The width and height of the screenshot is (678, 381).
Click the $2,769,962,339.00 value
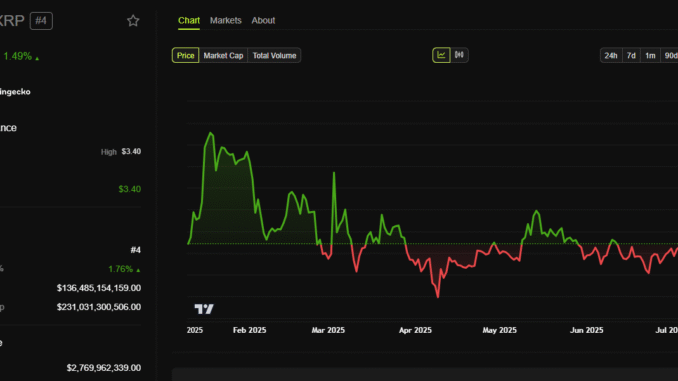tap(104, 368)
